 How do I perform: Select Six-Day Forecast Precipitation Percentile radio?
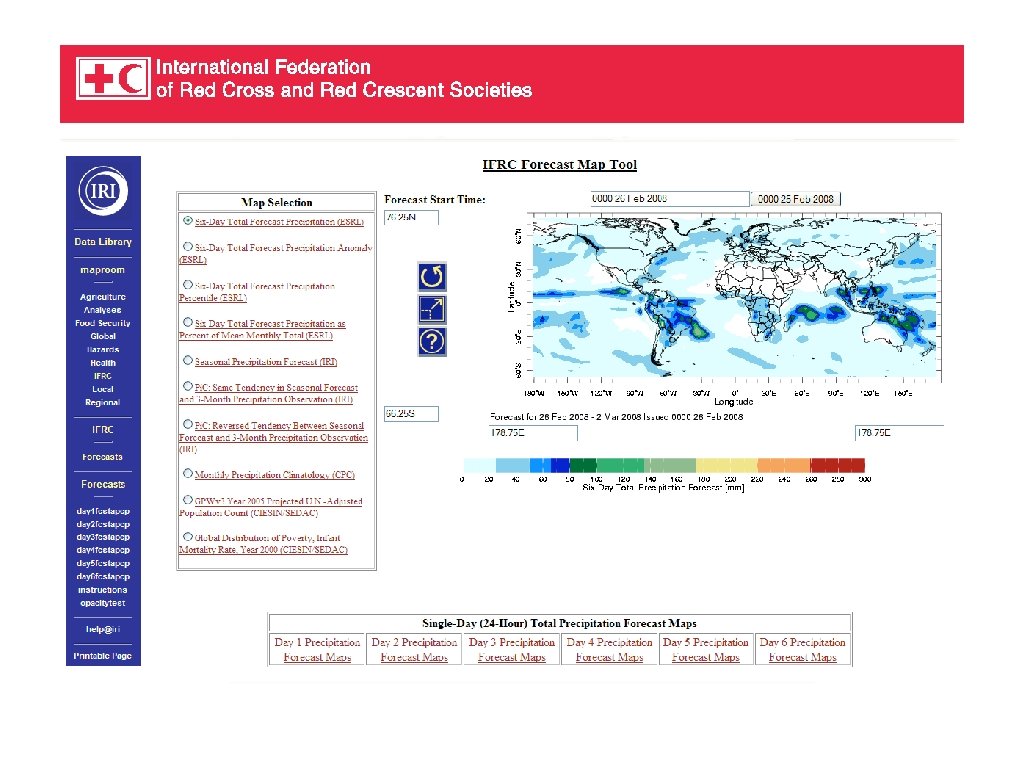click(x=187, y=285)
